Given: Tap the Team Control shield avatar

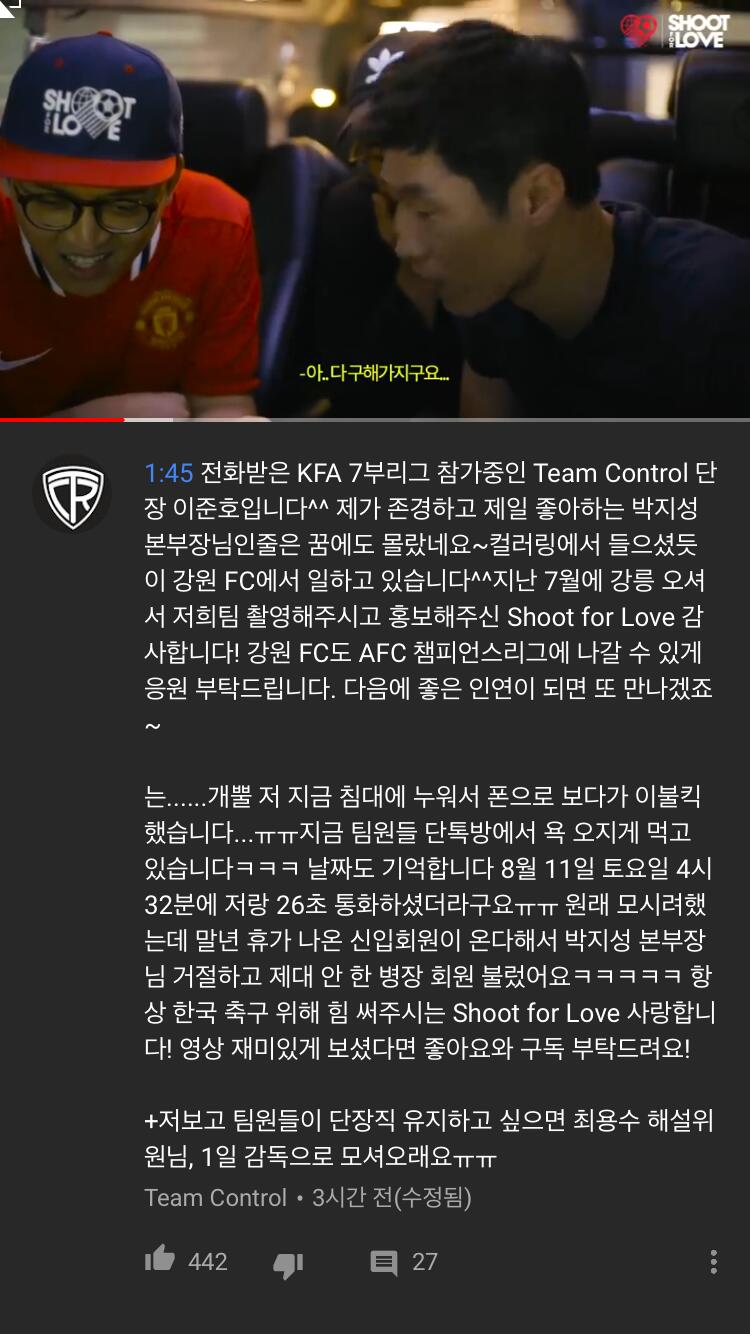Looking at the screenshot, I should pyautogui.click(x=72, y=494).
